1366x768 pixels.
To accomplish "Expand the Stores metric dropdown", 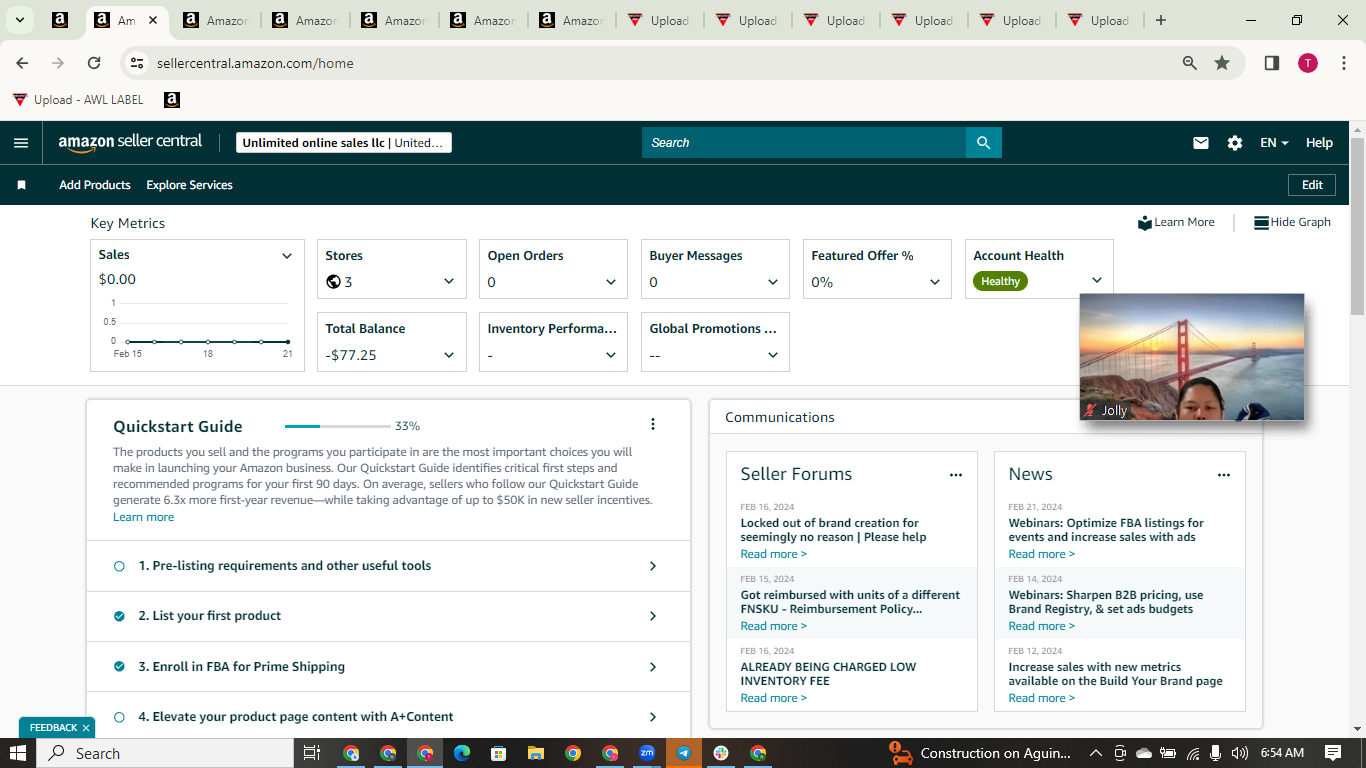I will point(449,282).
